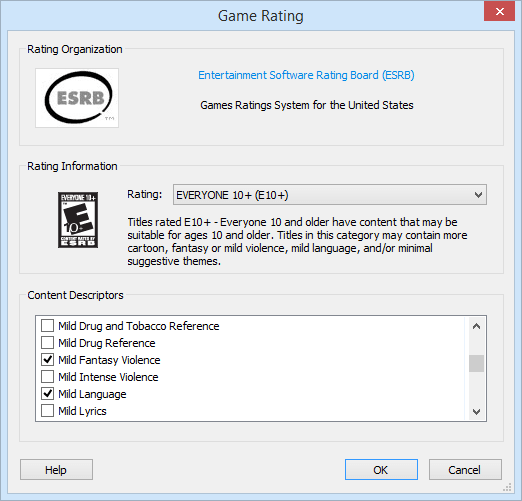Image resolution: width=522 pixels, height=501 pixels.
Task: Check Mild Drug and Tobacco Reference
Action: pyautogui.click(x=47, y=326)
